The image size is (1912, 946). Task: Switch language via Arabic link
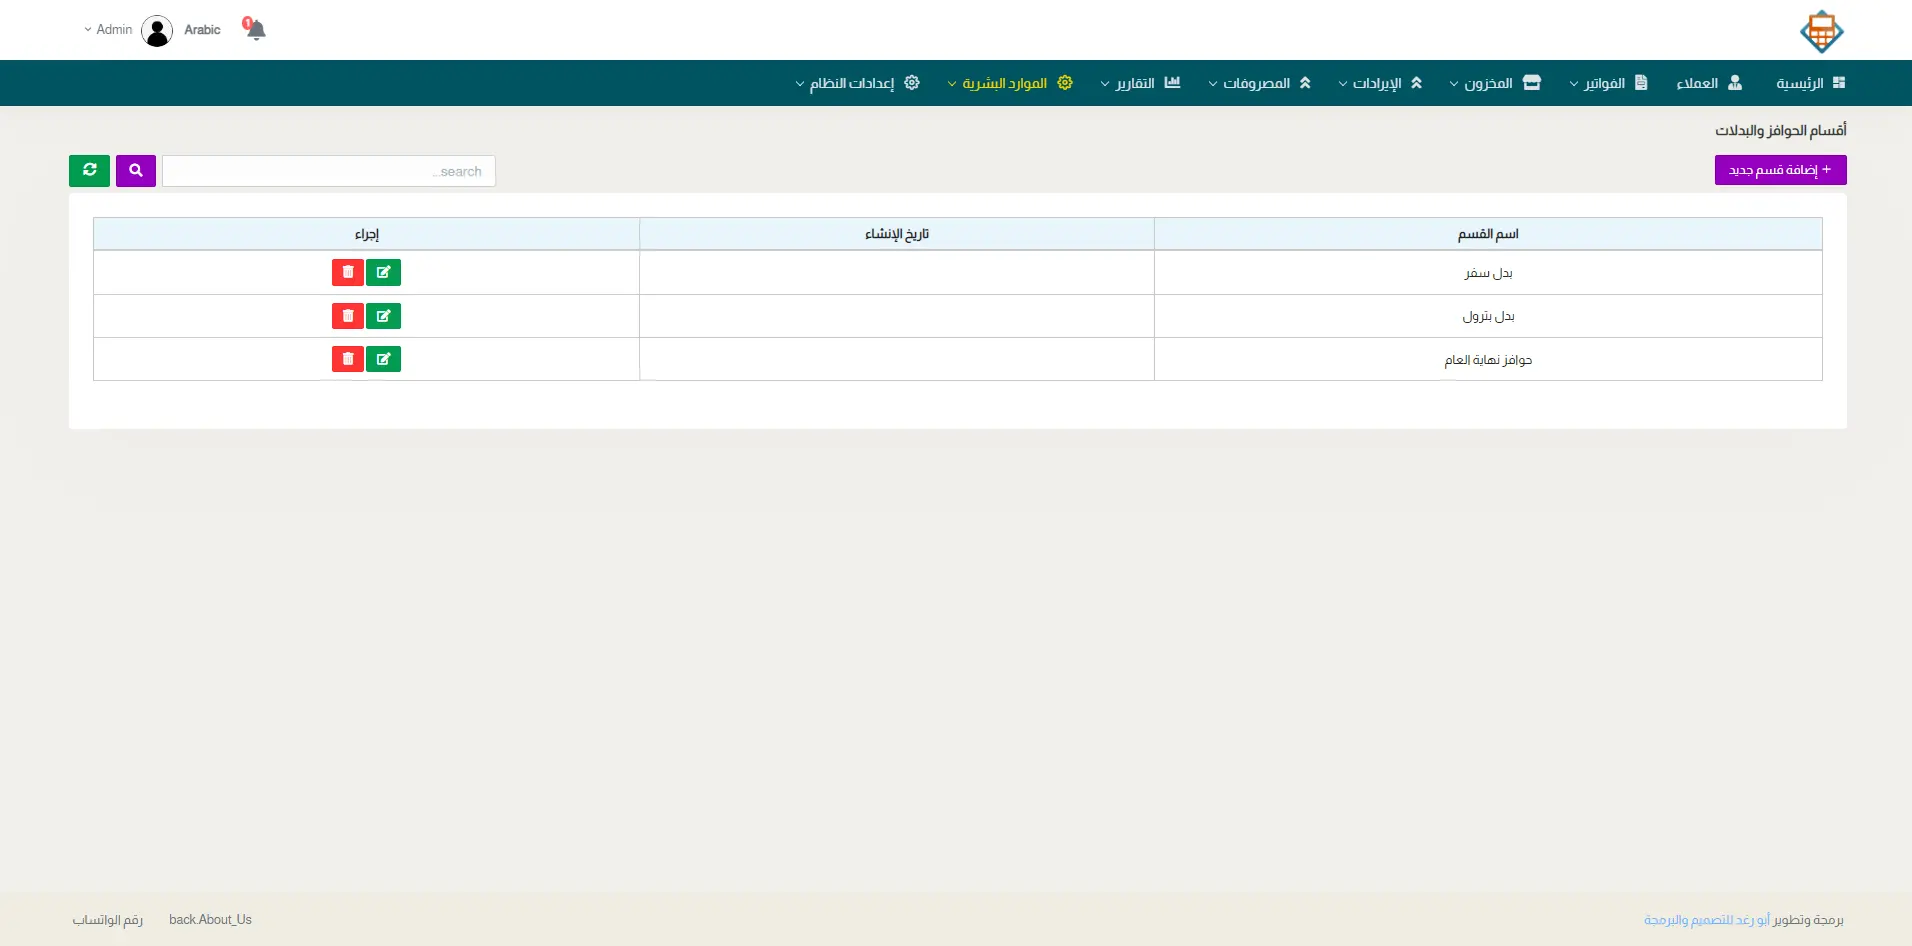click(202, 30)
